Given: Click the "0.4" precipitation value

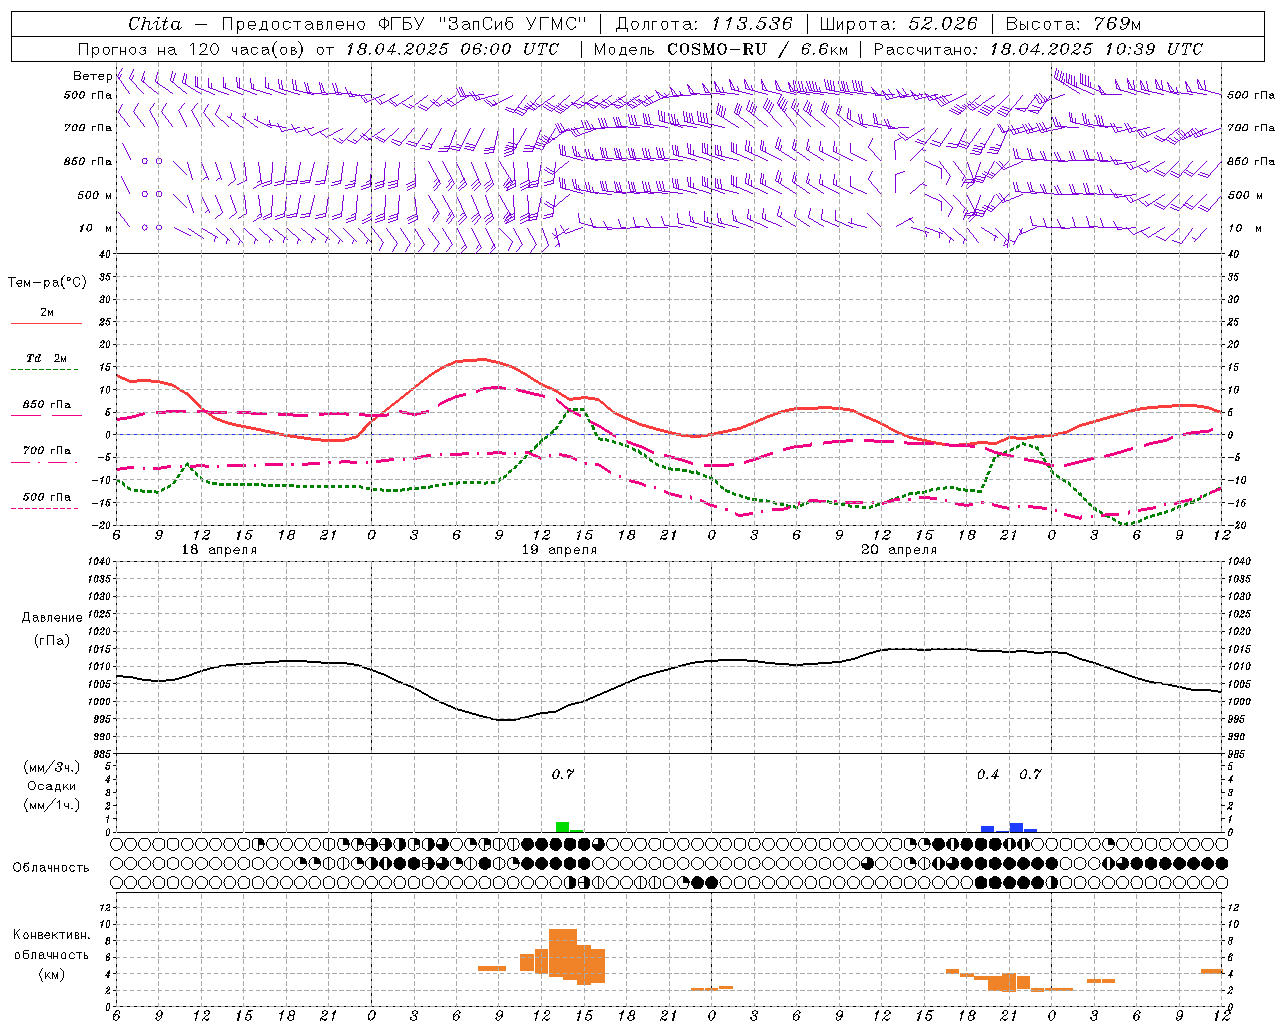Looking at the screenshot, I should (988, 774).
